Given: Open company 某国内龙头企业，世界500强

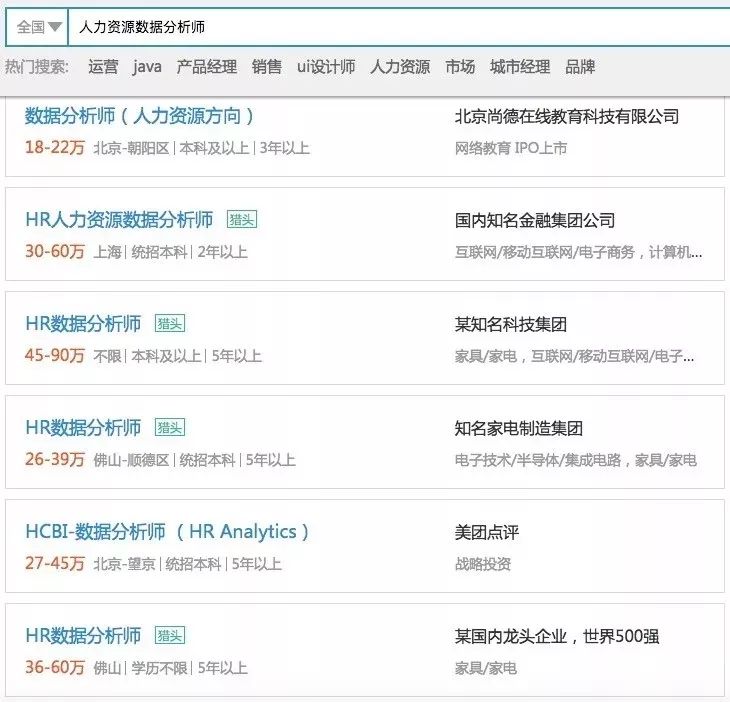Looking at the screenshot, I should tap(557, 636).
